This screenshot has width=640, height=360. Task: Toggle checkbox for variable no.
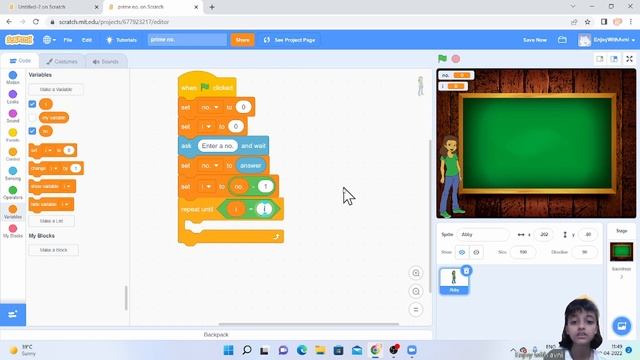(32, 131)
